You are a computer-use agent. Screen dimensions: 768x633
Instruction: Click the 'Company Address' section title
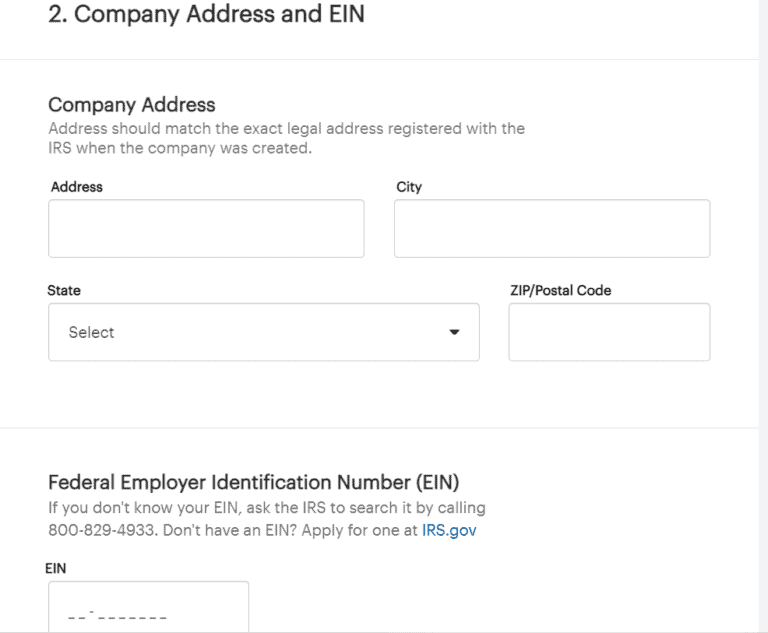coord(131,105)
